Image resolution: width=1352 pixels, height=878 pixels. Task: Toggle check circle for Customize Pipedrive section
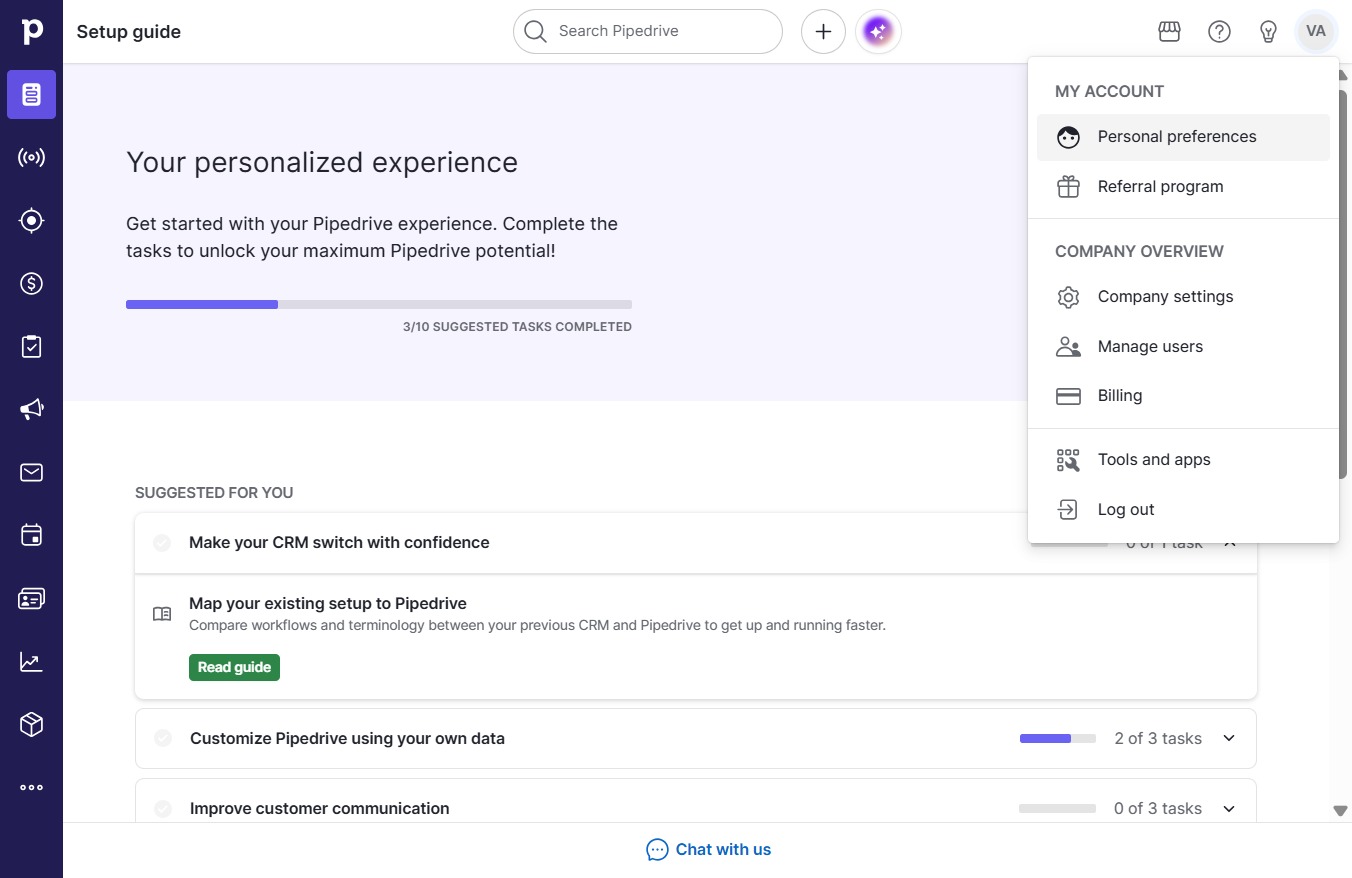[163, 738]
